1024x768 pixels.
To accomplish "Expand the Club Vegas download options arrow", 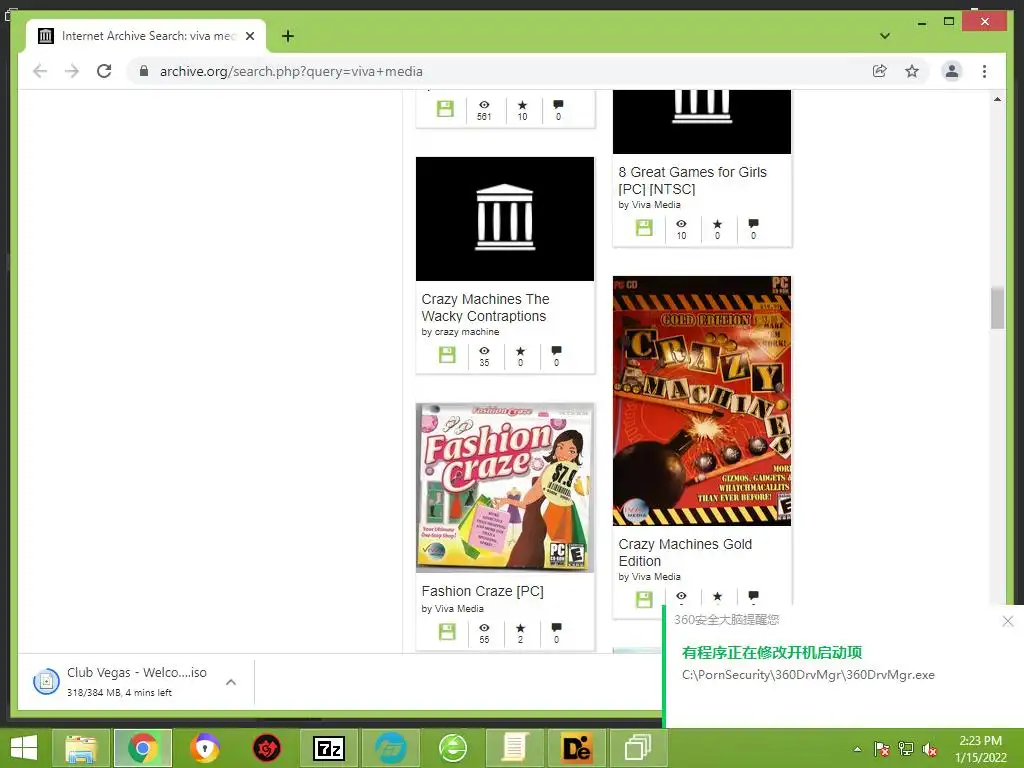I will click(x=231, y=682).
